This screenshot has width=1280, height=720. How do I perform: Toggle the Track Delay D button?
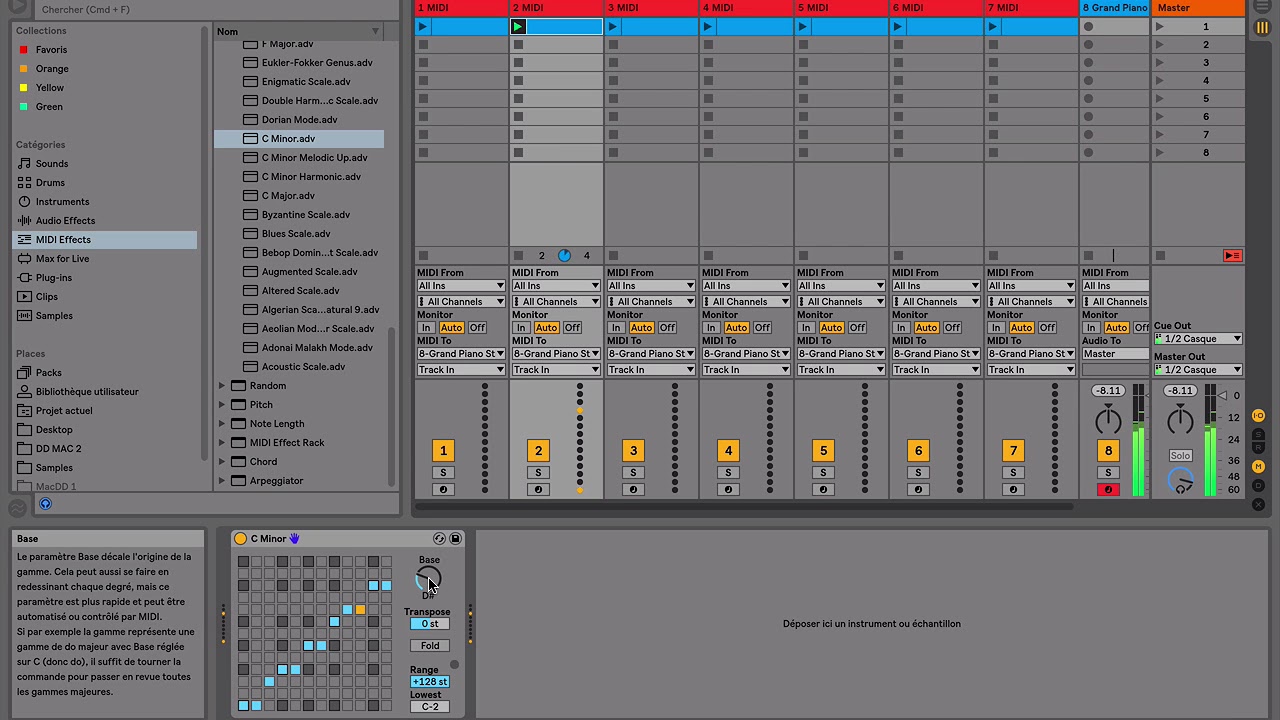pos(1259,486)
